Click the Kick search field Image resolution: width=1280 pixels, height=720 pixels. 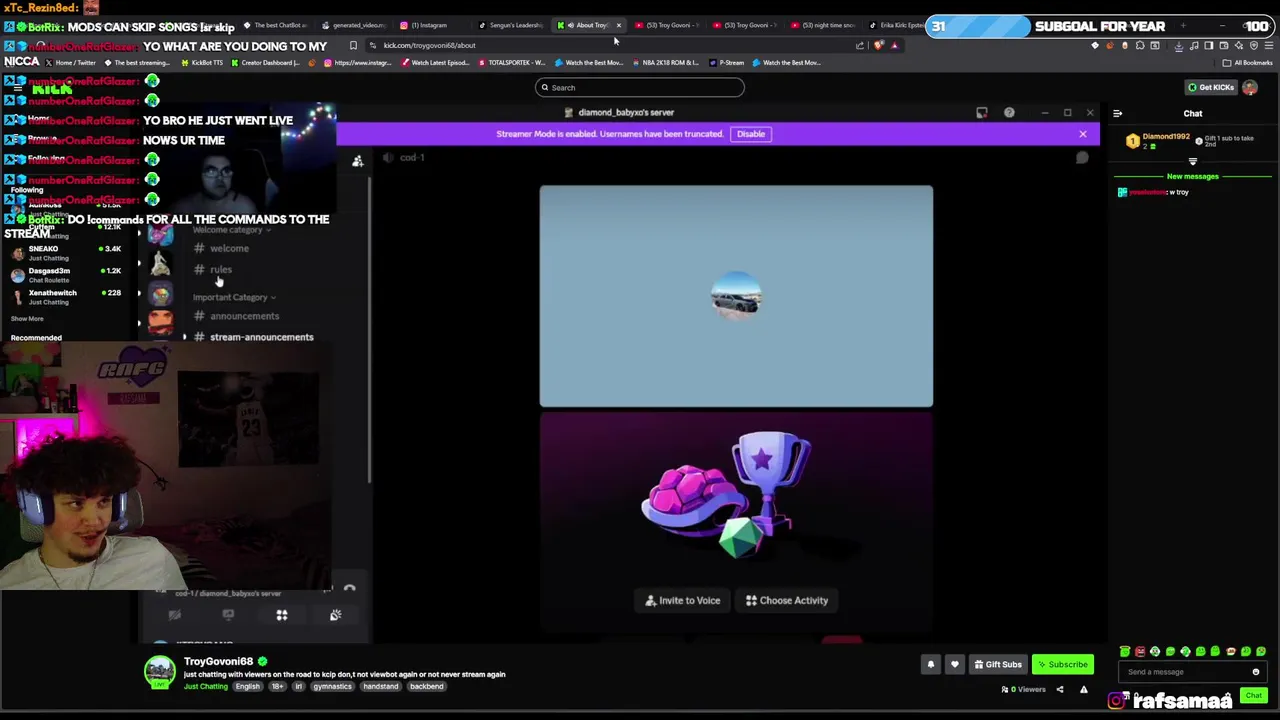[640, 87]
